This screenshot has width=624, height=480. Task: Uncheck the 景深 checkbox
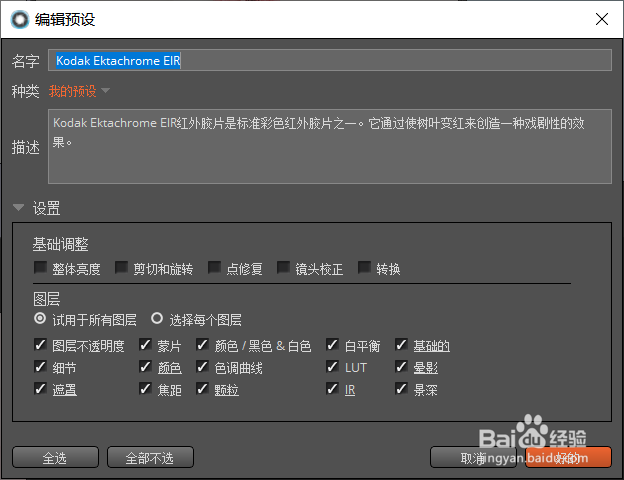(x=401, y=388)
